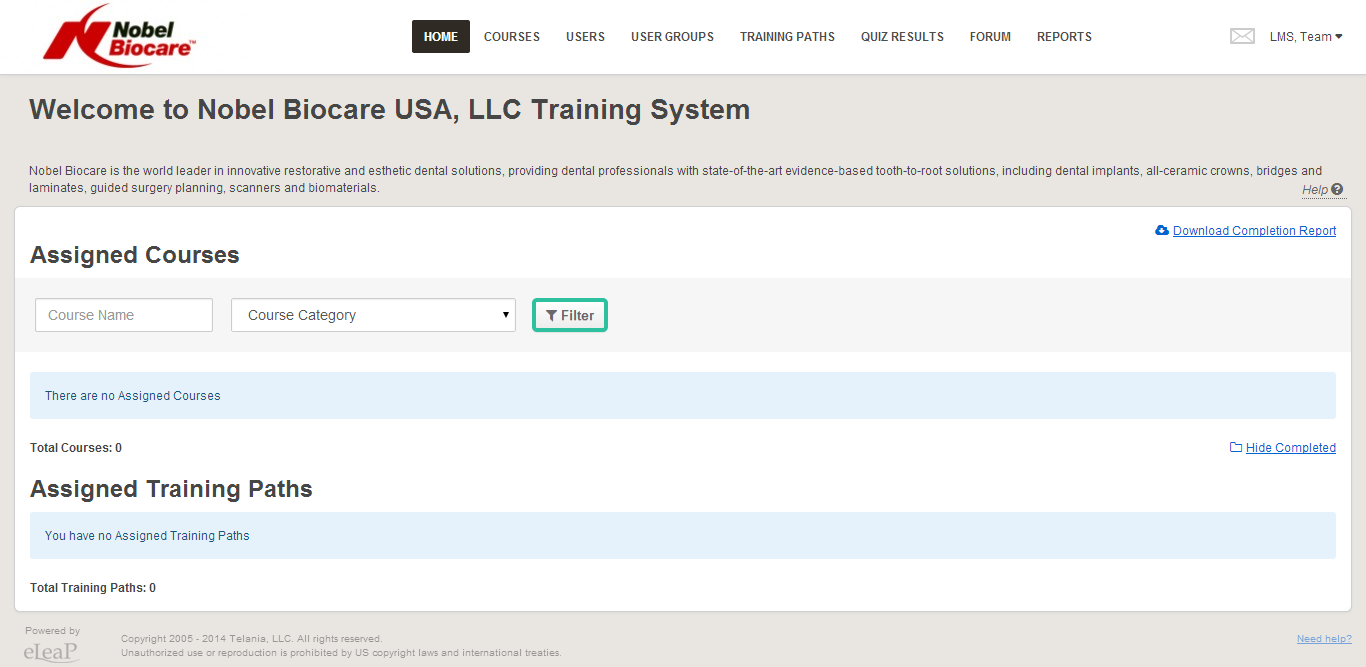Click the Need help? footer link
Viewport: 1366px width, 667px height.
(x=1324, y=639)
